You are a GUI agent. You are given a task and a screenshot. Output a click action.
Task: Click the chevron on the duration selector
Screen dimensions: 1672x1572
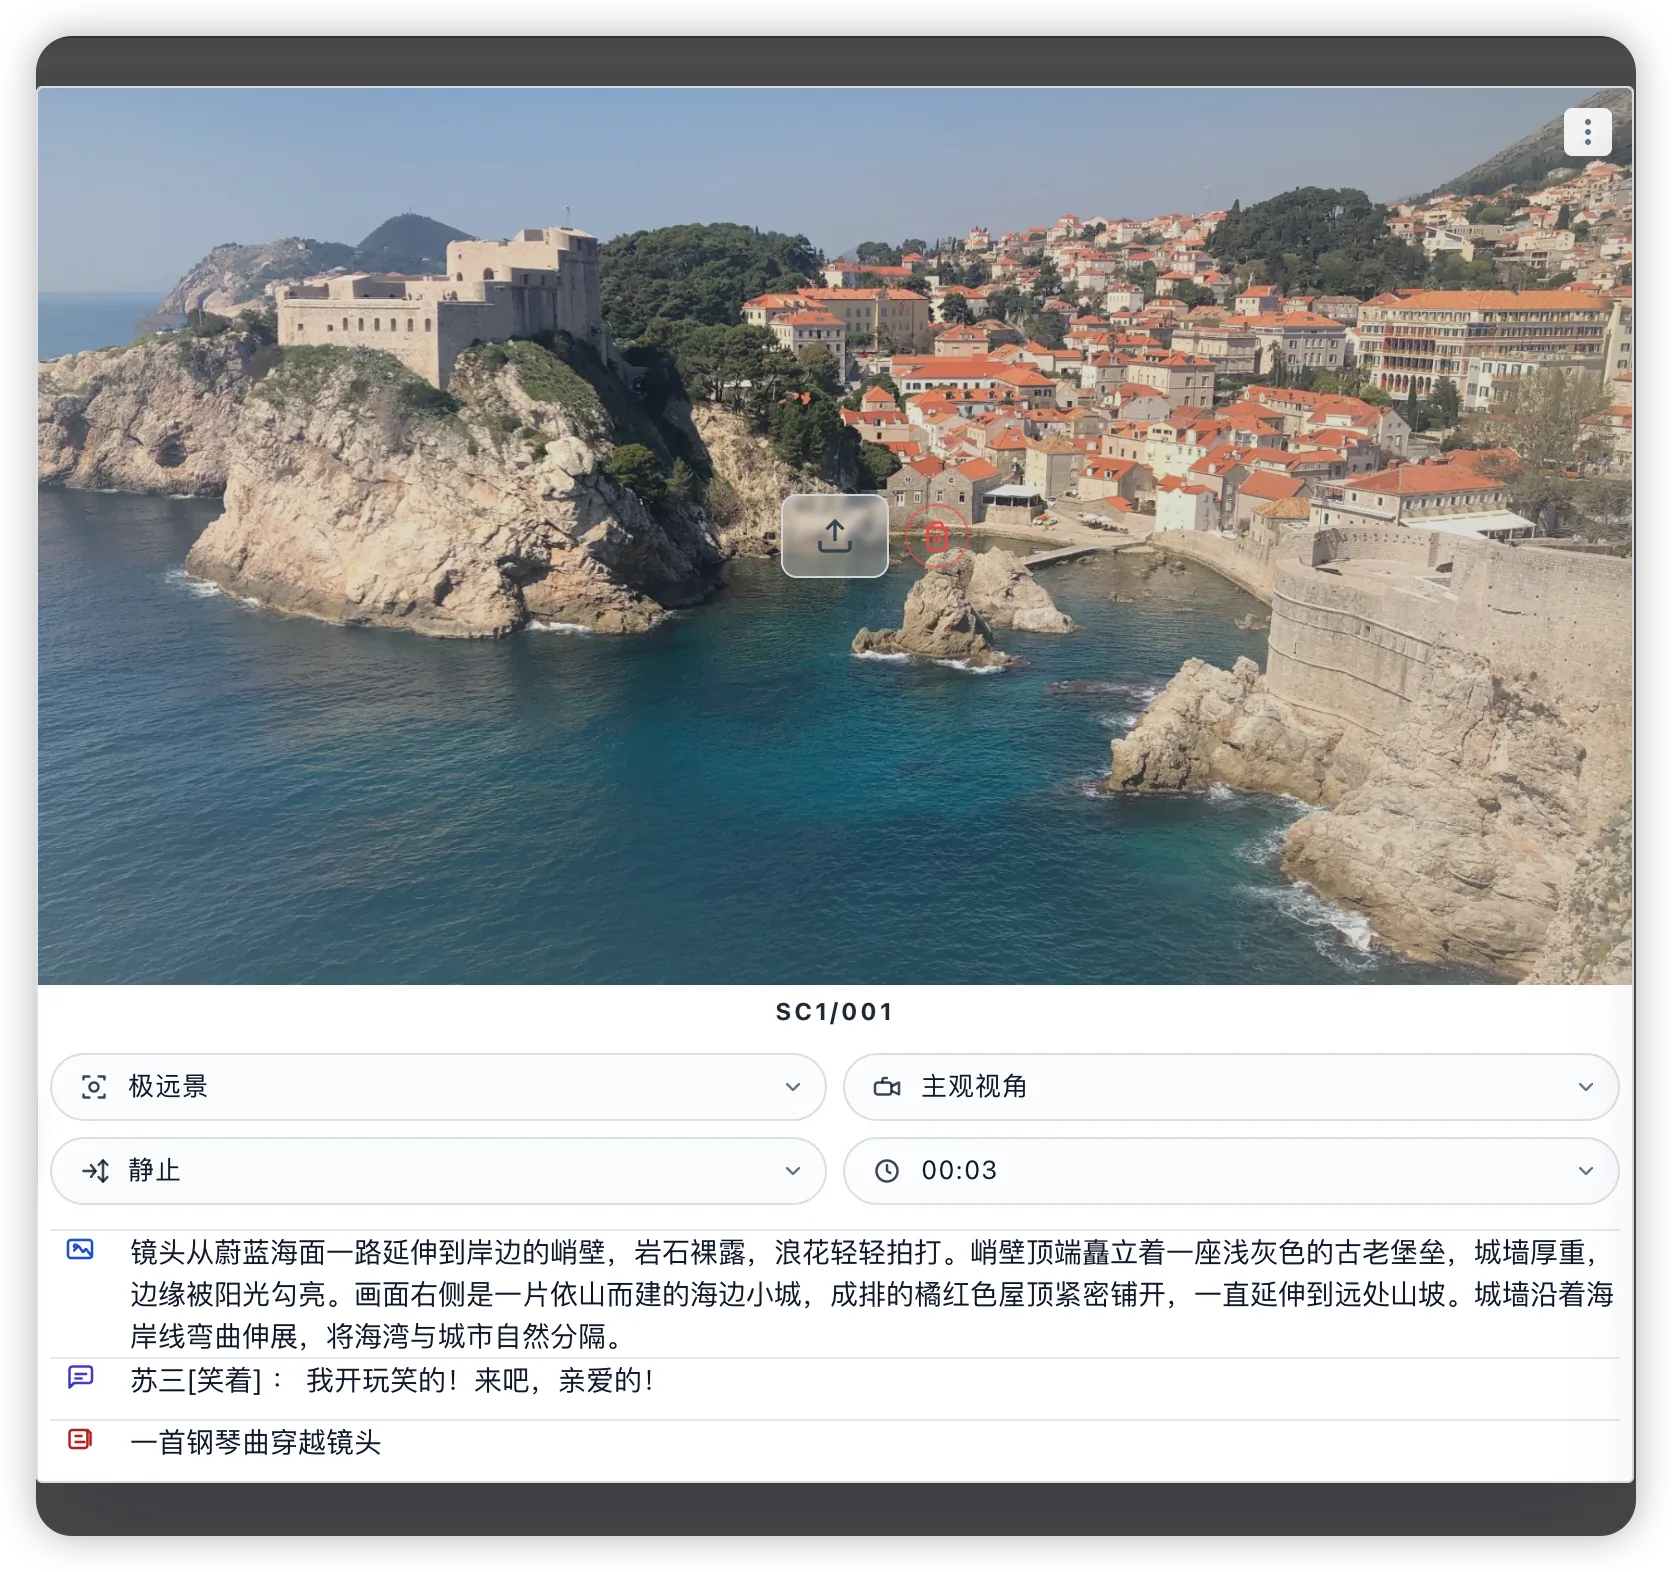click(1585, 1170)
